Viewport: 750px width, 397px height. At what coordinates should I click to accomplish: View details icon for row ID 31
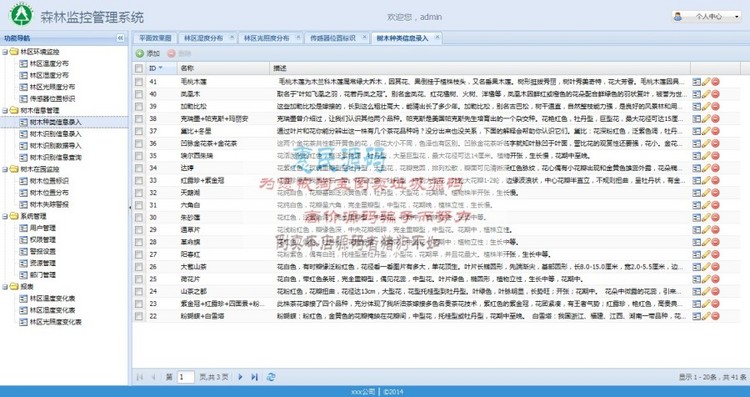(696, 205)
